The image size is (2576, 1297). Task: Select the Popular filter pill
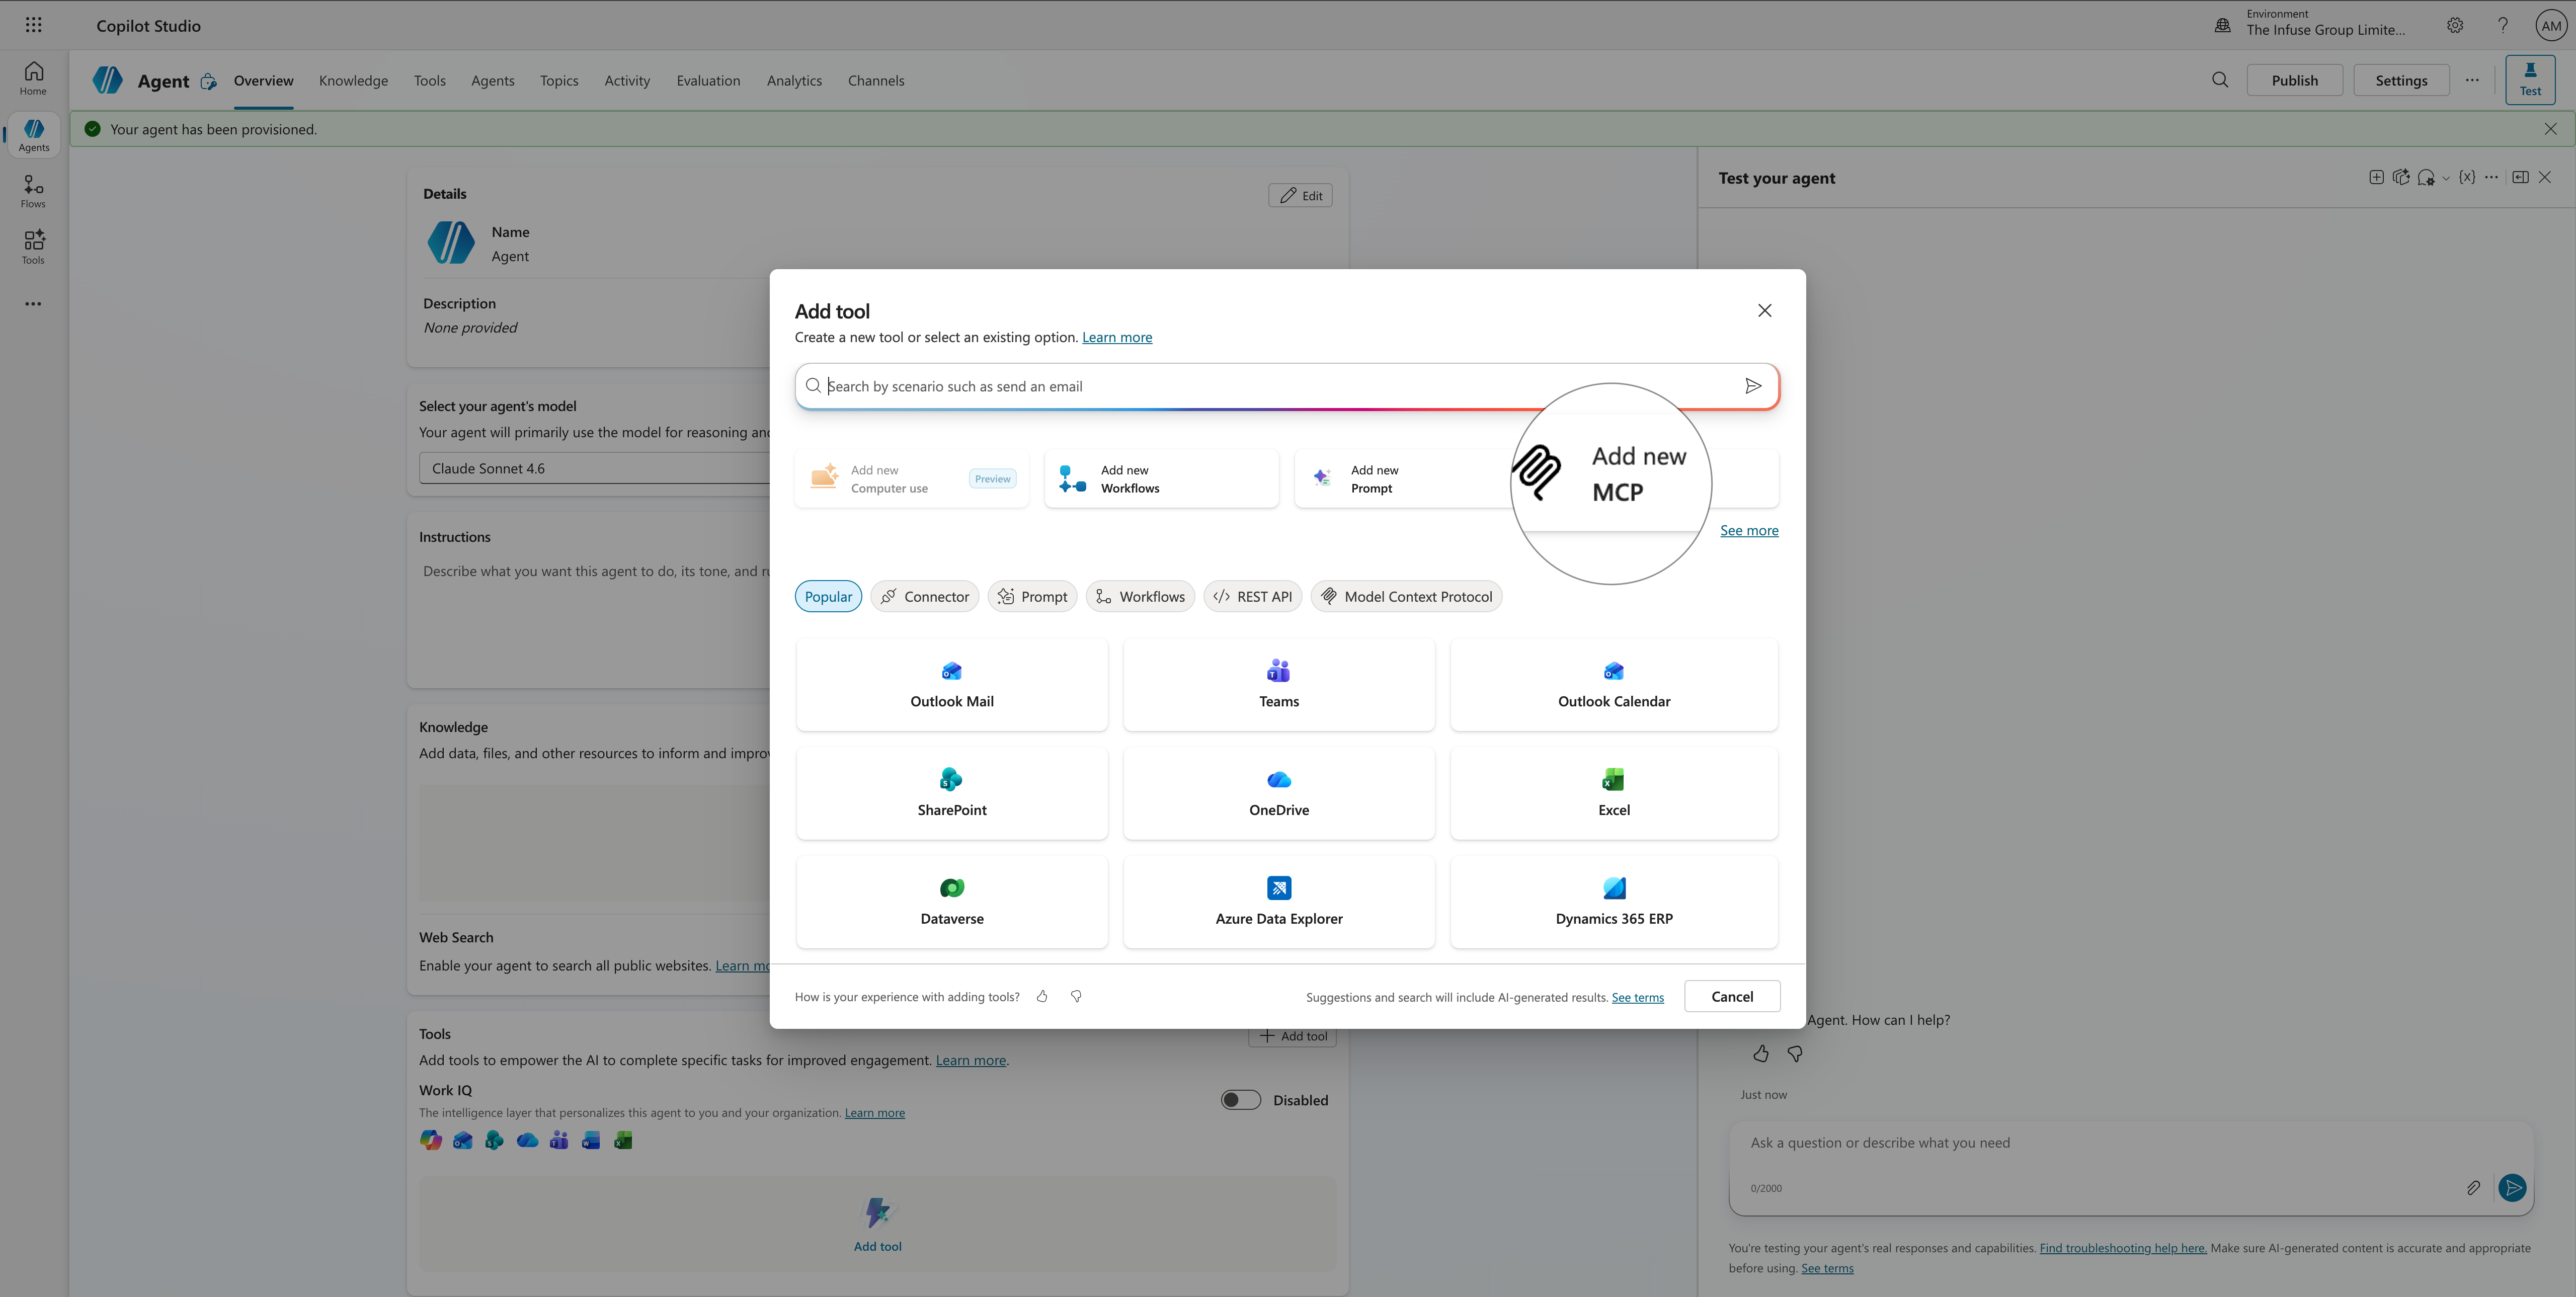828,596
